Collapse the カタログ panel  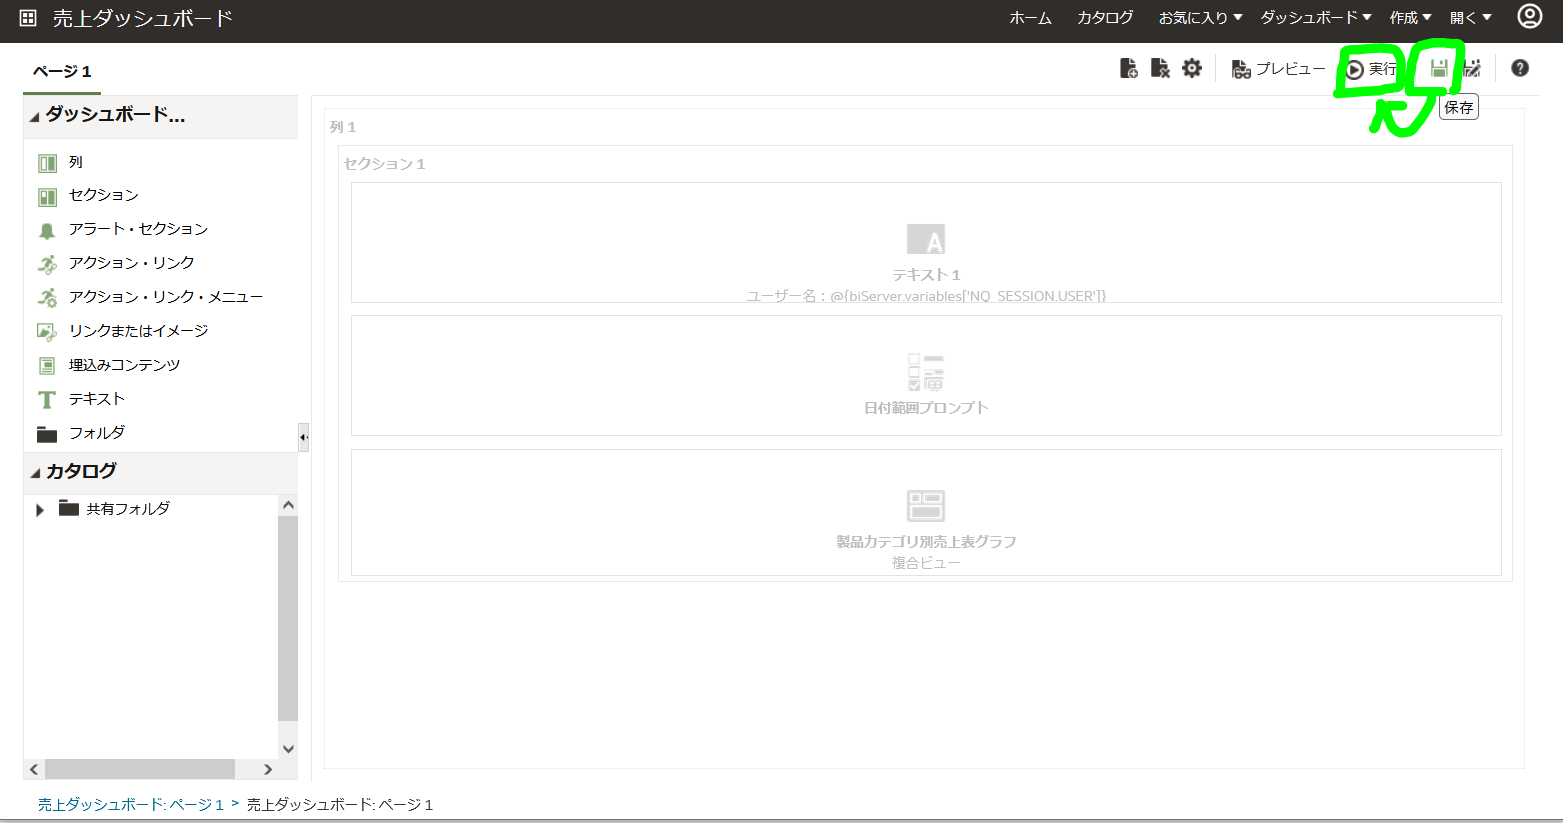[x=35, y=473]
